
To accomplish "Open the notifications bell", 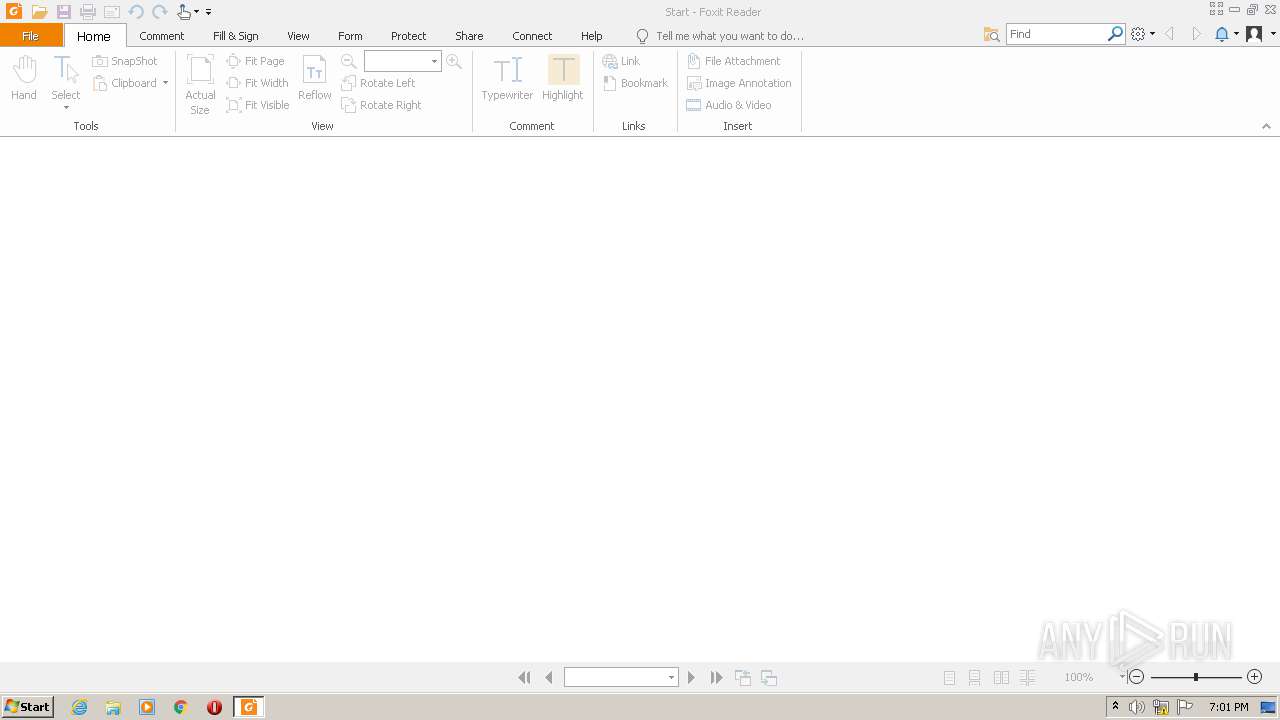I will [x=1221, y=34].
